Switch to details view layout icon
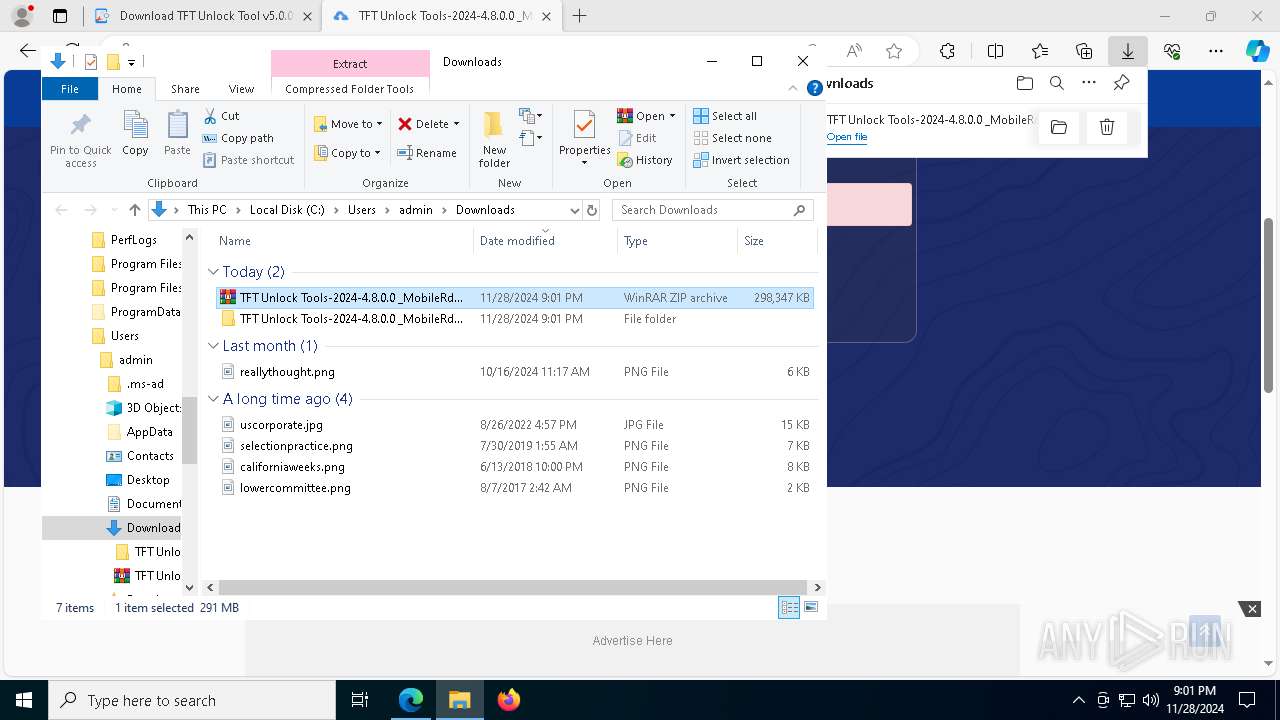Image resolution: width=1280 pixels, height=720 pixels. click(789, 607)
